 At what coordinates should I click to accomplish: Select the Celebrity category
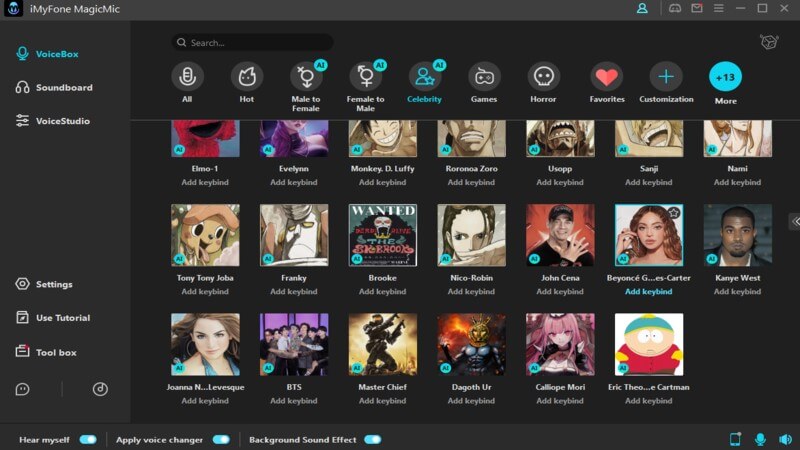click(424, 83)
